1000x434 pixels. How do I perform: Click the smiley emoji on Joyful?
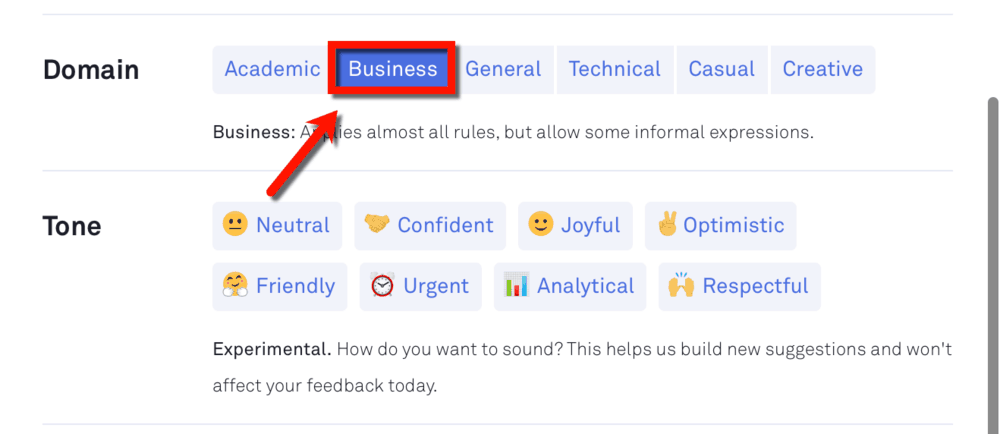tap(541, 225)
